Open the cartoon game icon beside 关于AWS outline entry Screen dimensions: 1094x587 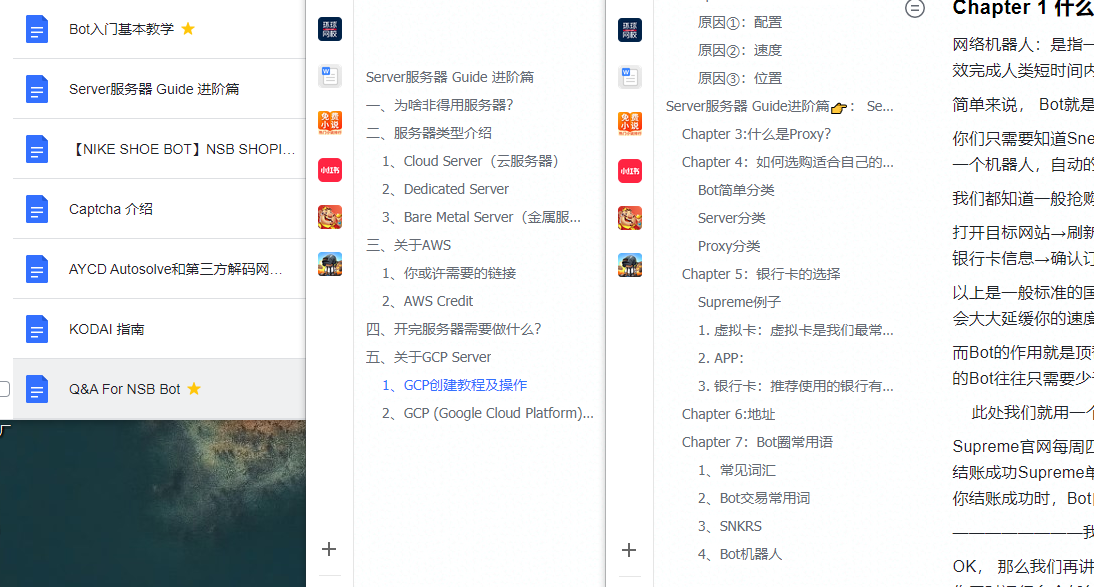tap(330, 217)
